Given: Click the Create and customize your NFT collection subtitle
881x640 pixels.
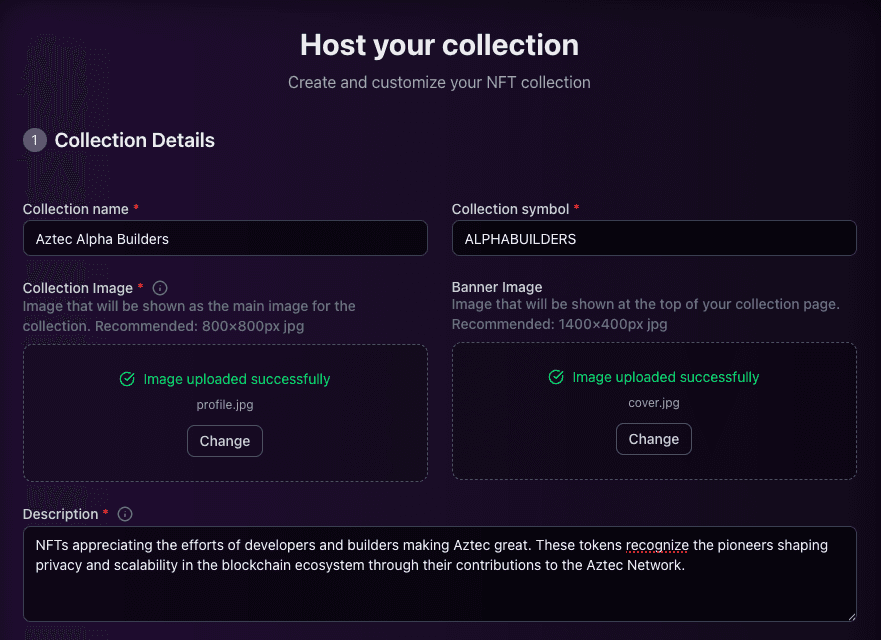Looking at the screenshot, I should click(x=439, y=83).
